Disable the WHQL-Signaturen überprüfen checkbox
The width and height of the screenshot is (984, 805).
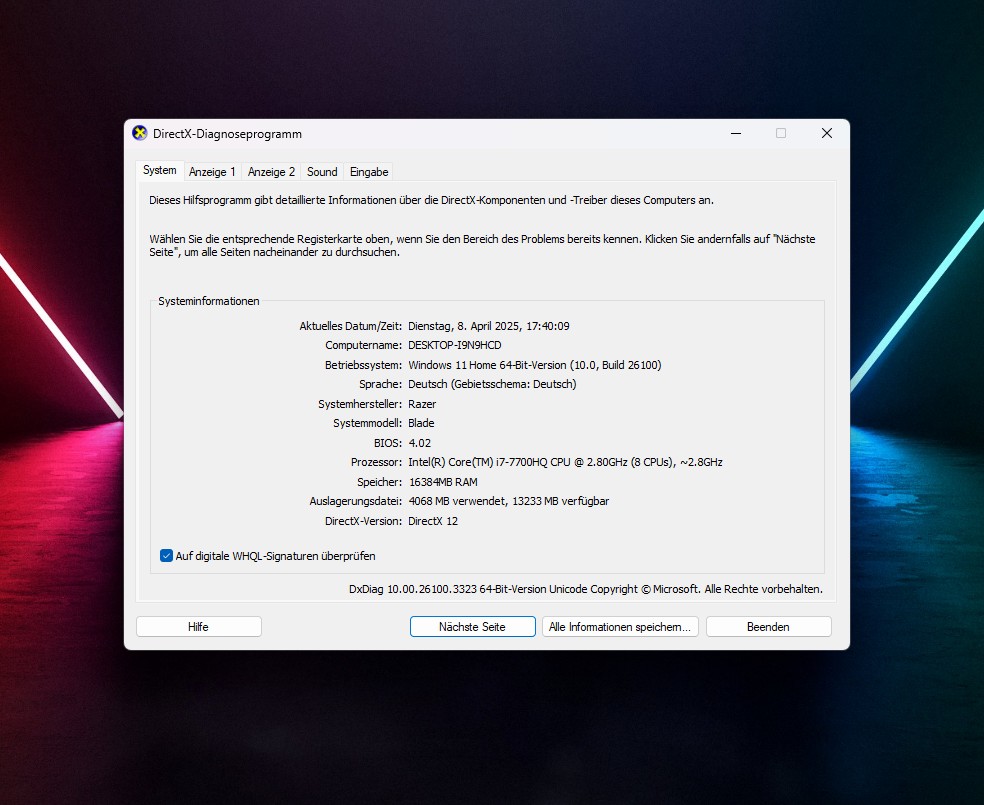(x=167, y=556)
